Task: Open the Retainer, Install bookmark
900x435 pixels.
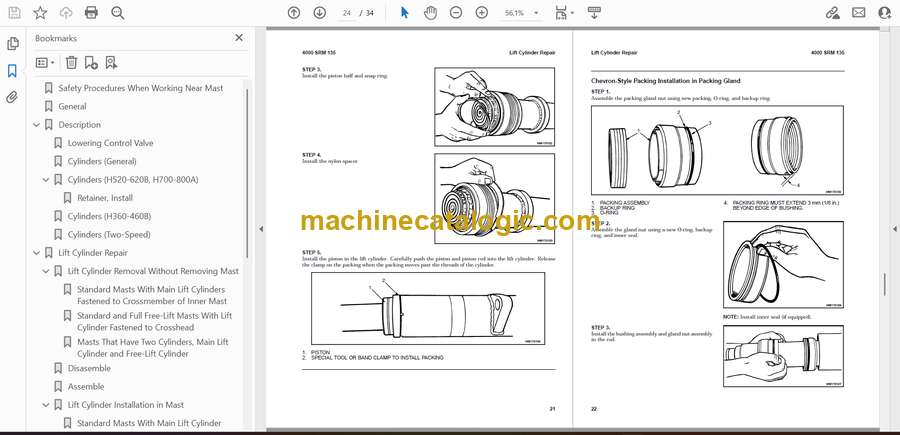Action: 104,198
